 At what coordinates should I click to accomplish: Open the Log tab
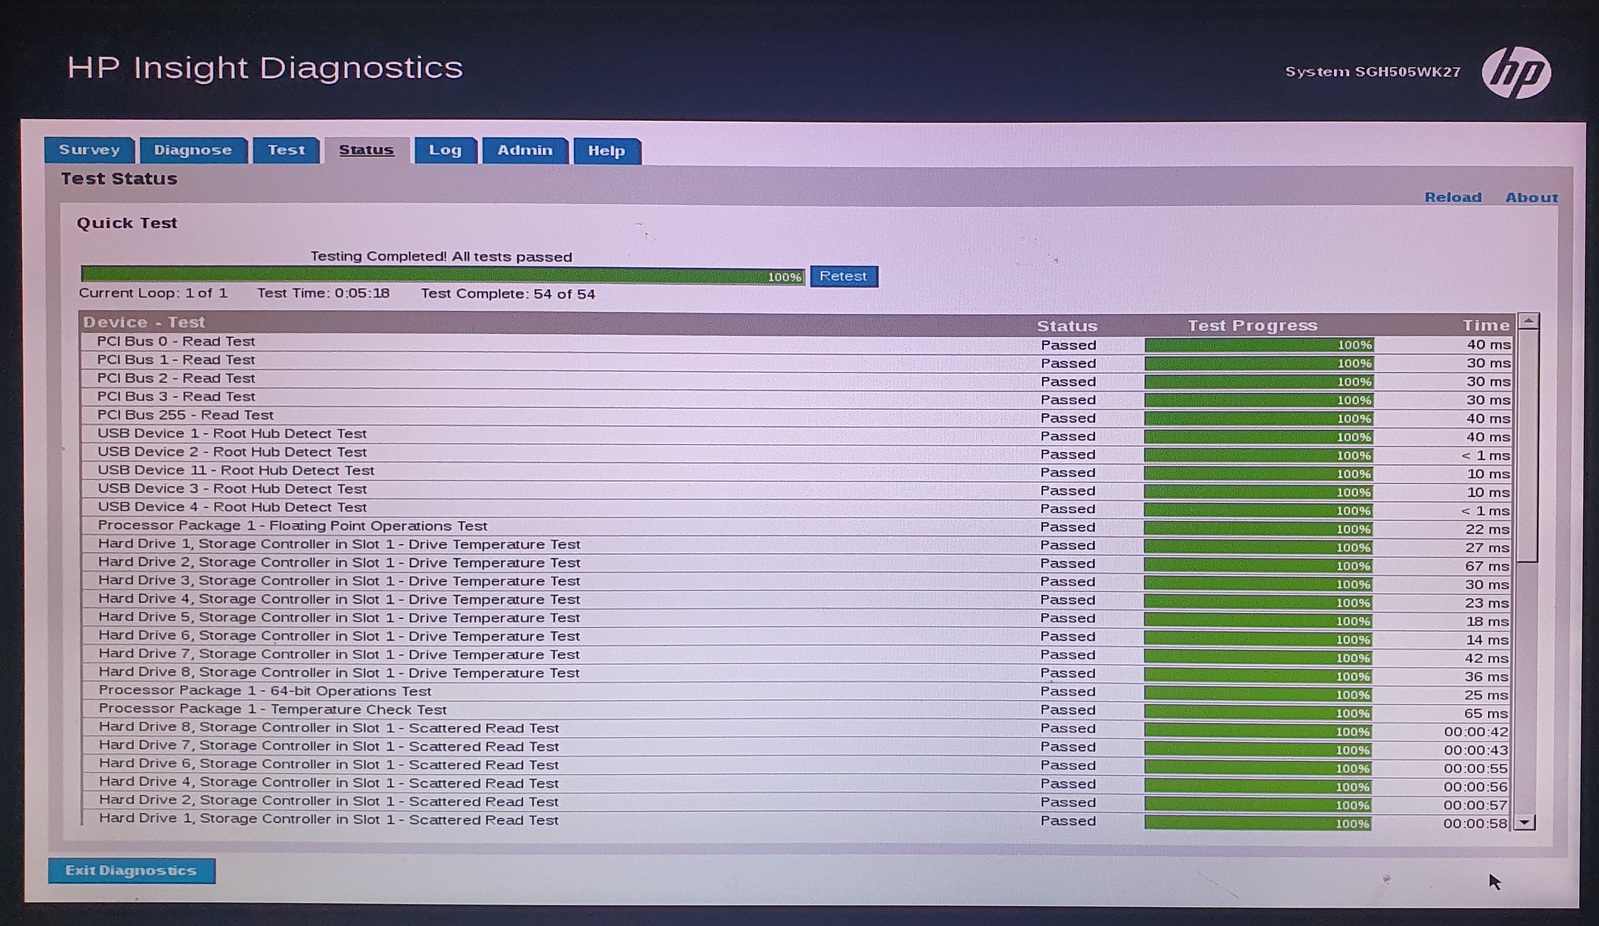pyautogui.click(x=445, y=150)
